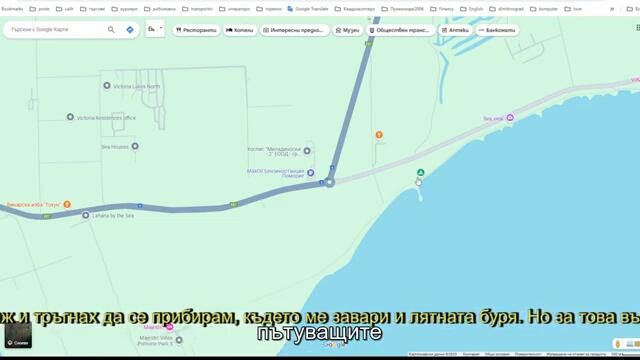The width and height of the screenshot is (640, 360).
Task: Open the language/input dropdown next to search
Action: (155, 29)
